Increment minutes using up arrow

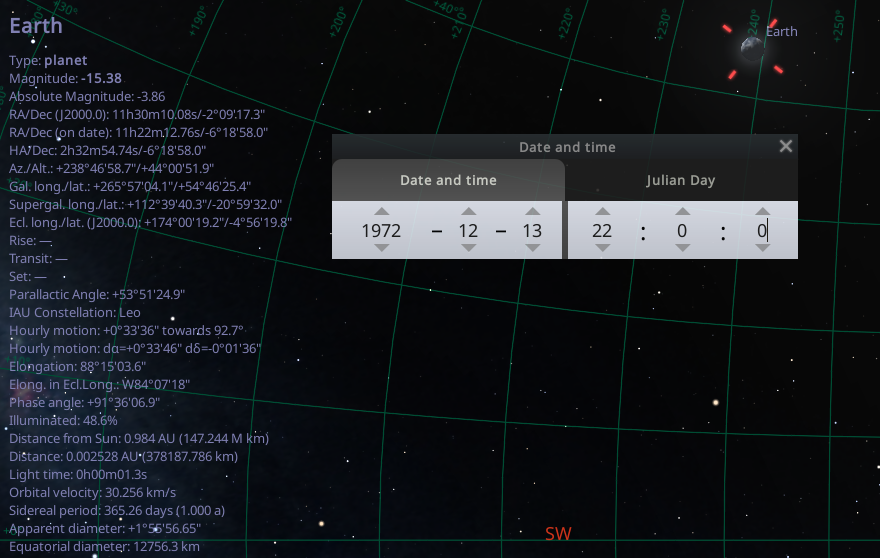682,212
